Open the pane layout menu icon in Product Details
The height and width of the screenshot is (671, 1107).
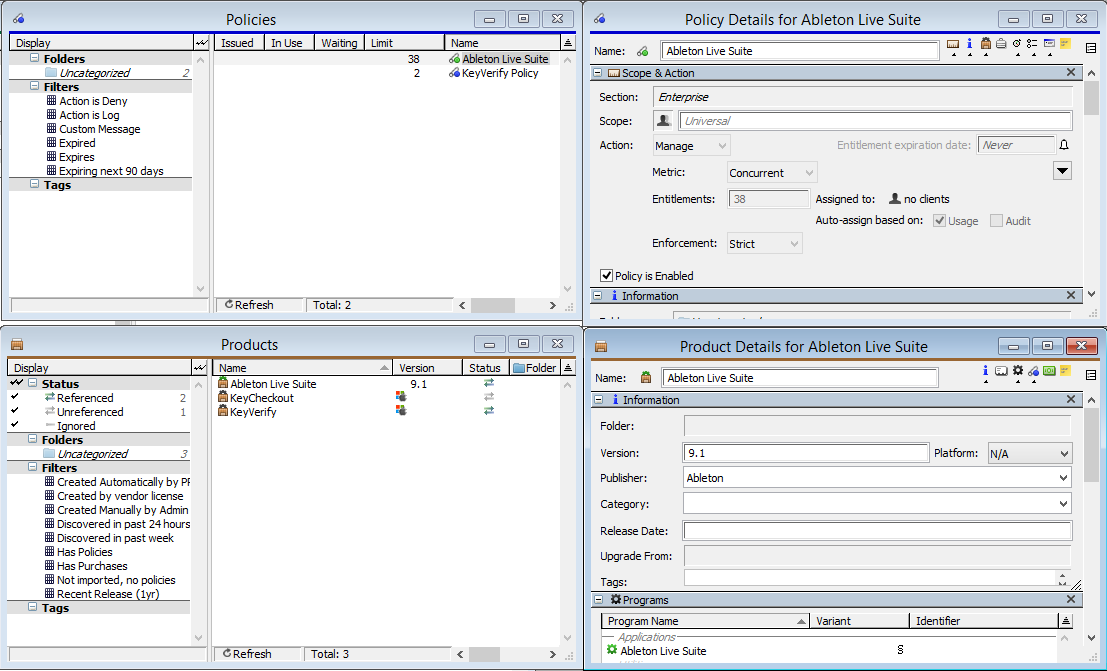coord(1091,375)
